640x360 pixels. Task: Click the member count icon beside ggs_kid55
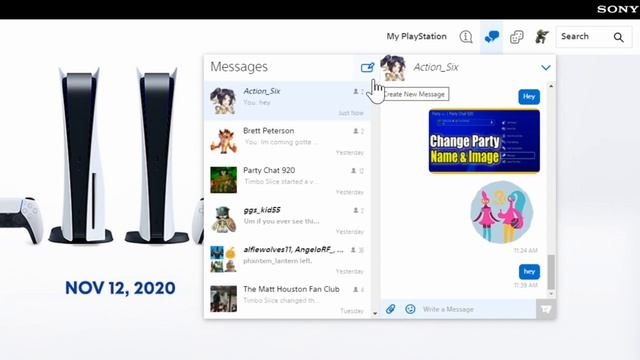(x=356, y=210)
